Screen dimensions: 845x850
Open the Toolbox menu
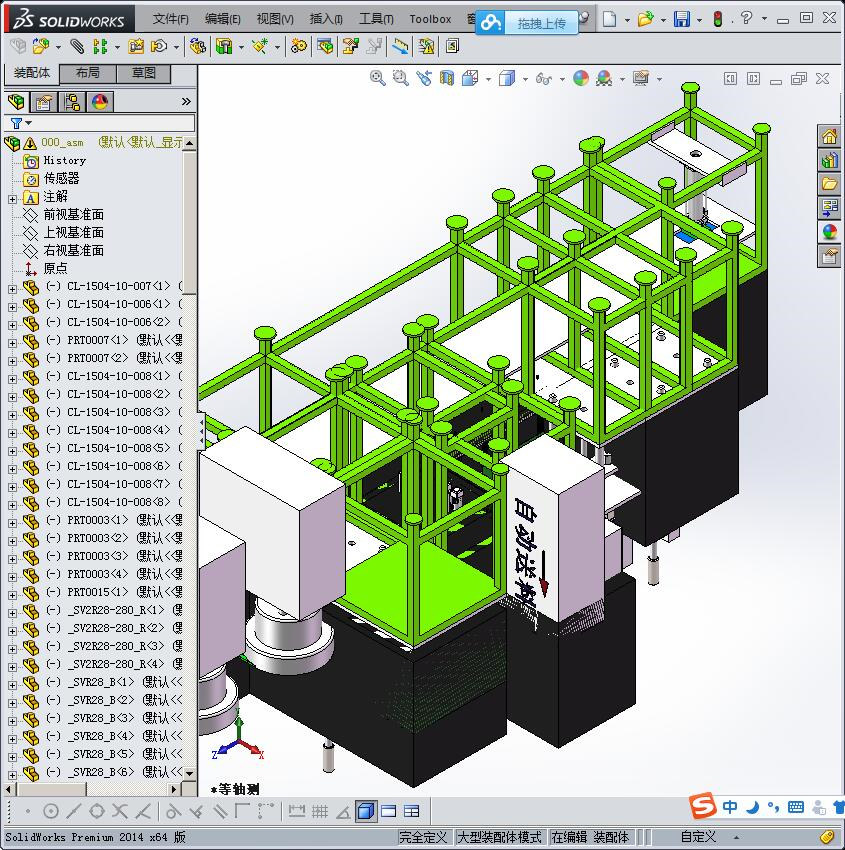430,19
